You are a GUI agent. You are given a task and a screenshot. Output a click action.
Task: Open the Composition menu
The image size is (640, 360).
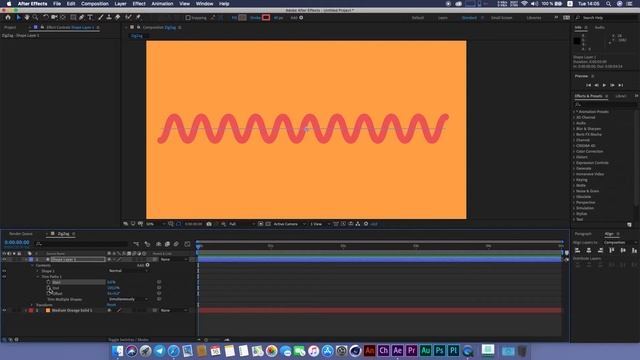tap(95, 4)
